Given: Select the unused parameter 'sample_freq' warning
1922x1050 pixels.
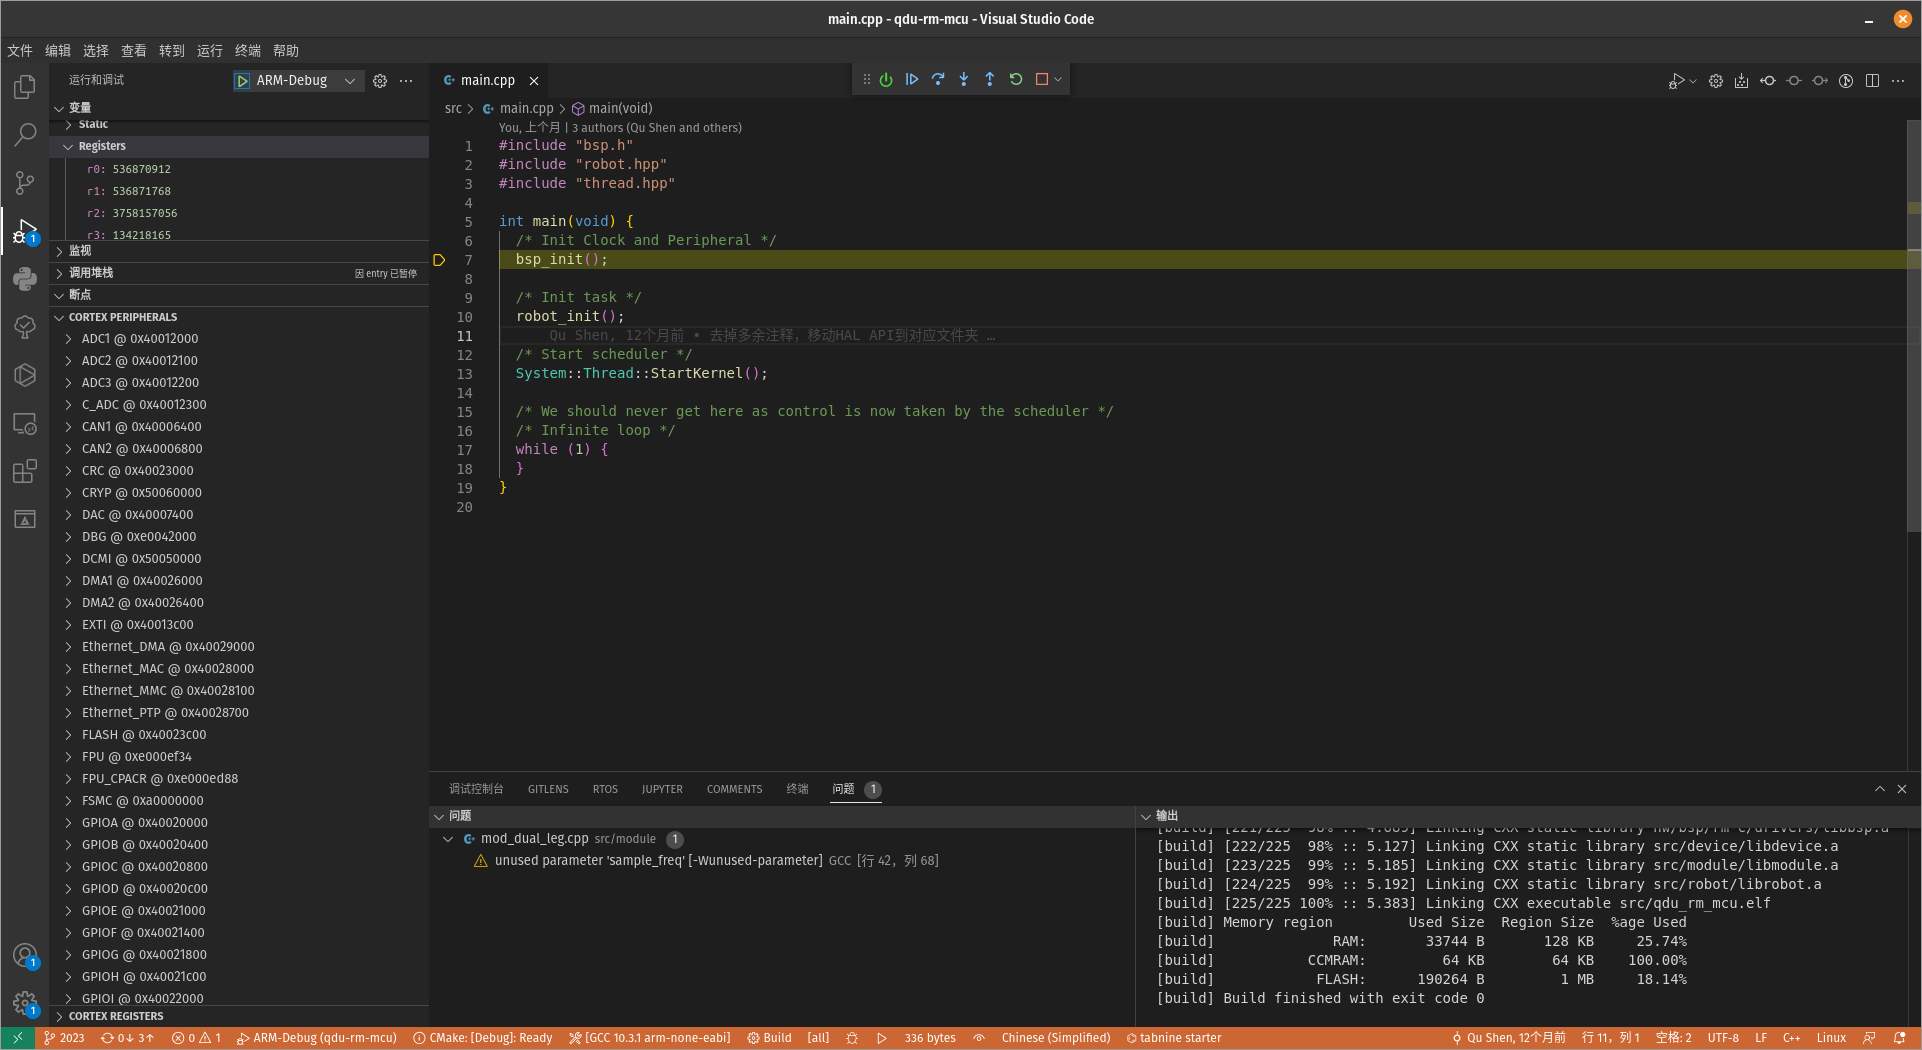Looking at the screenshot, I should tap(658, 861).
